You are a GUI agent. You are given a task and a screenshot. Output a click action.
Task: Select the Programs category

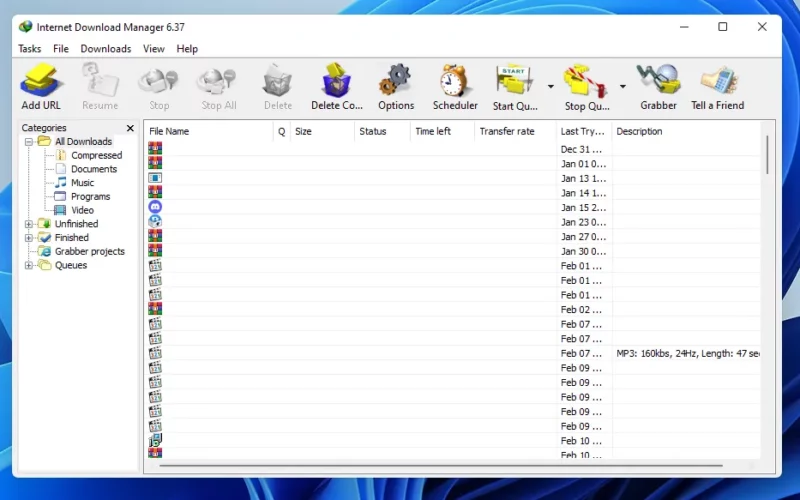coord(90,196)
